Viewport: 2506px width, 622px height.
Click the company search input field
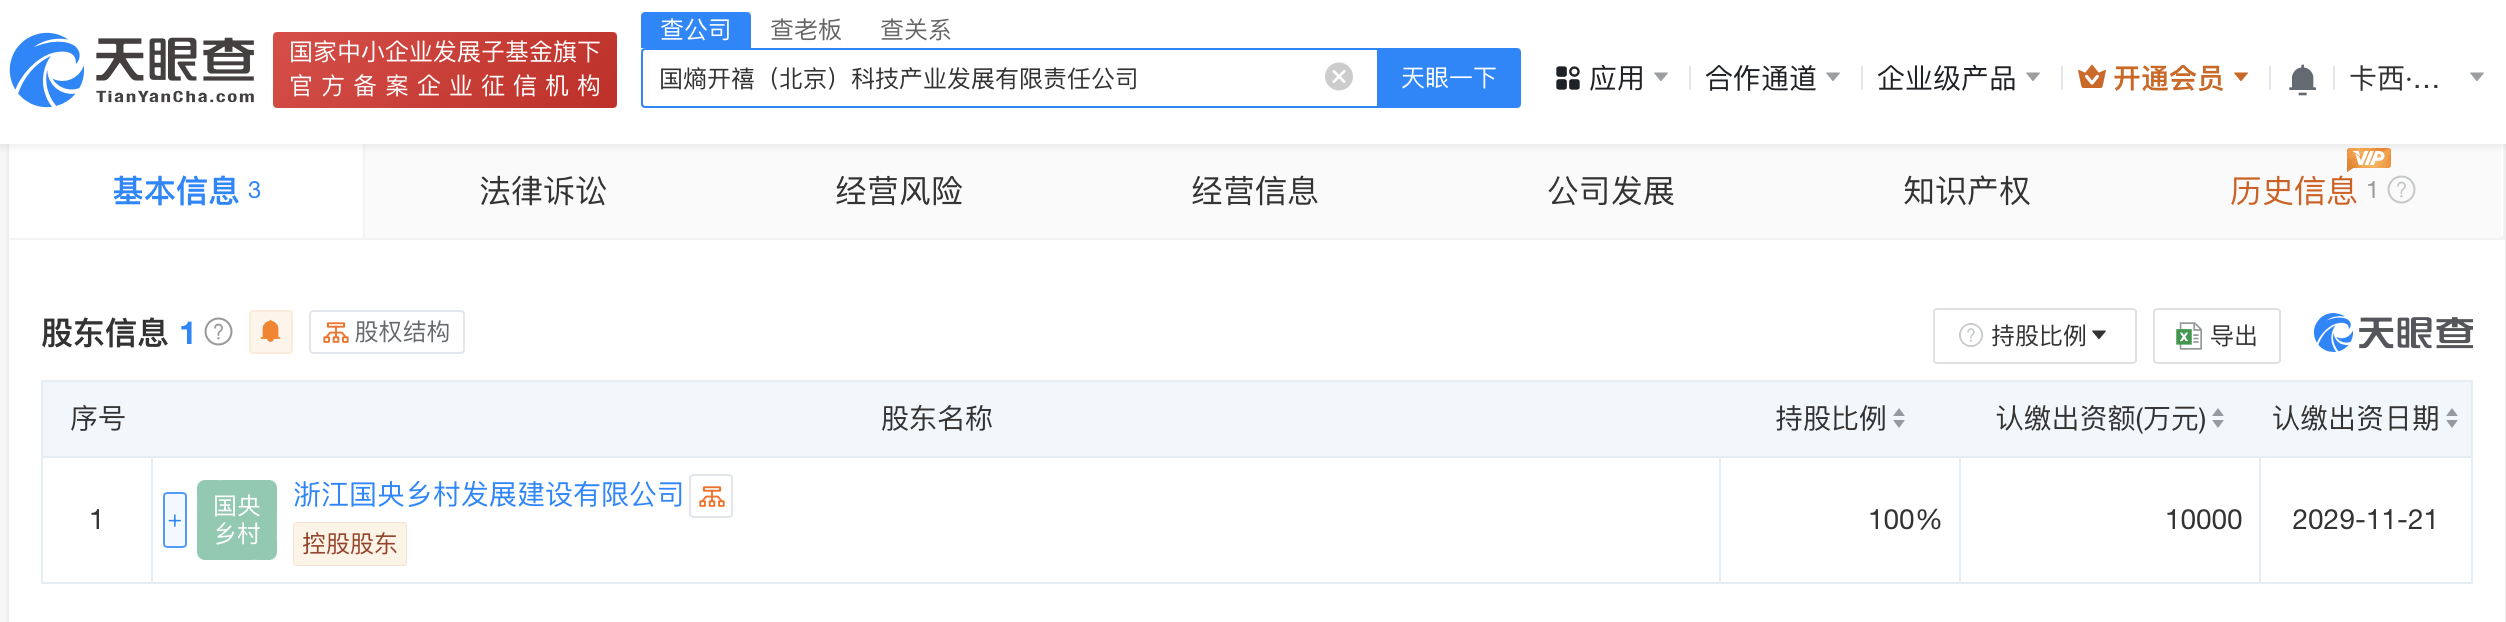tap(980, 78)
